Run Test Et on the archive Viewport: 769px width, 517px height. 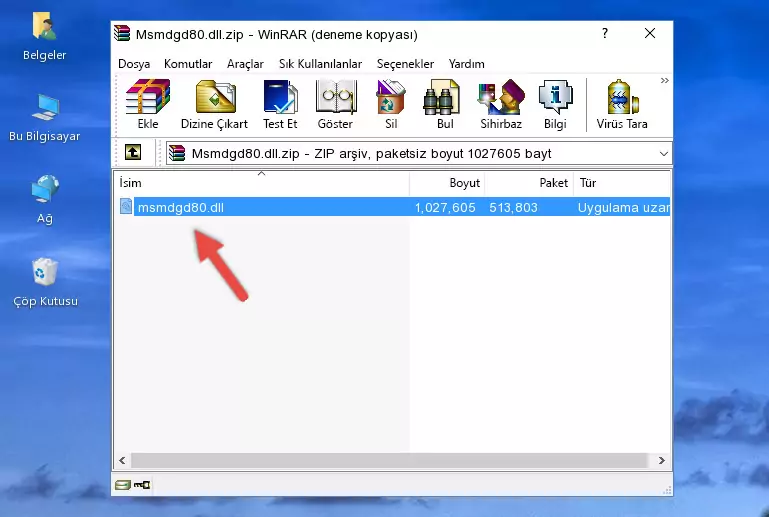tap(280, 104)
